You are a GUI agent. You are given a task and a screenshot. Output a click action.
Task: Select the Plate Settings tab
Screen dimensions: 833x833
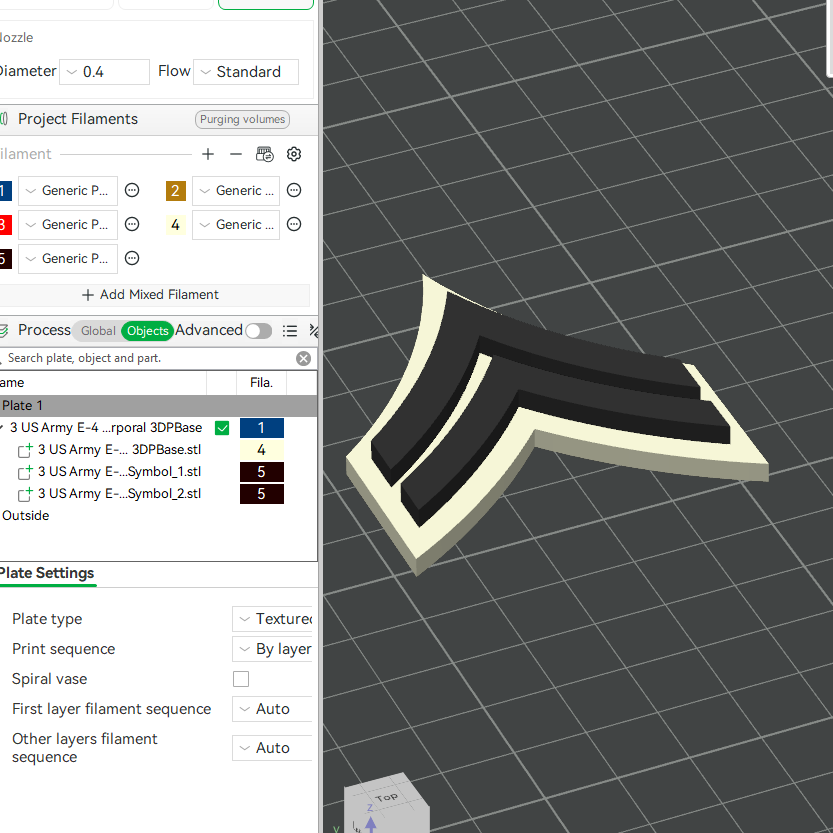pos(47,573)
